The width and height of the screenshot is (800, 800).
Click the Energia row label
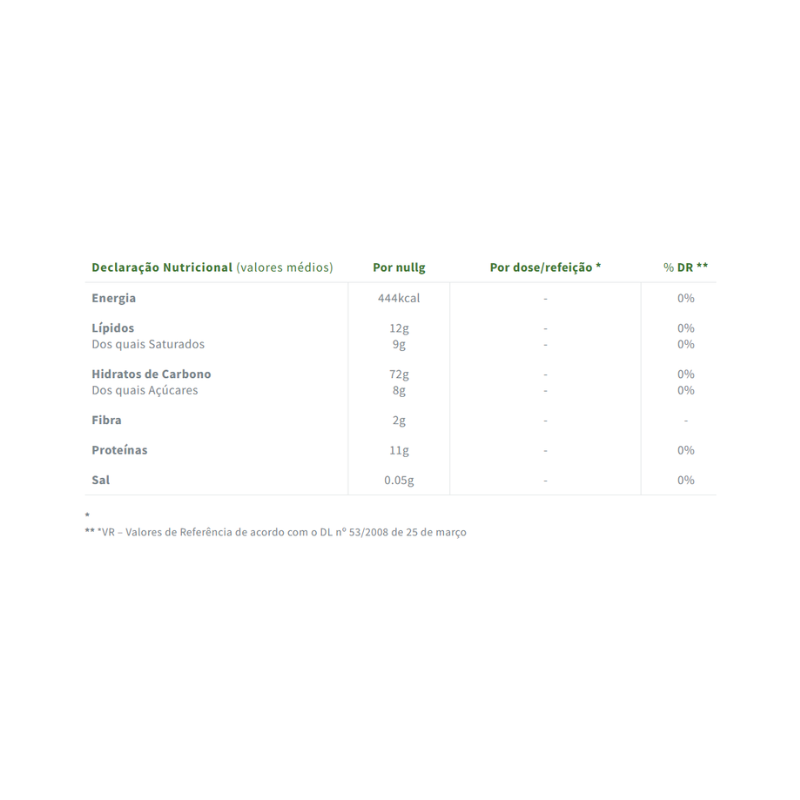pyautogui.click(x=114, y=298)
